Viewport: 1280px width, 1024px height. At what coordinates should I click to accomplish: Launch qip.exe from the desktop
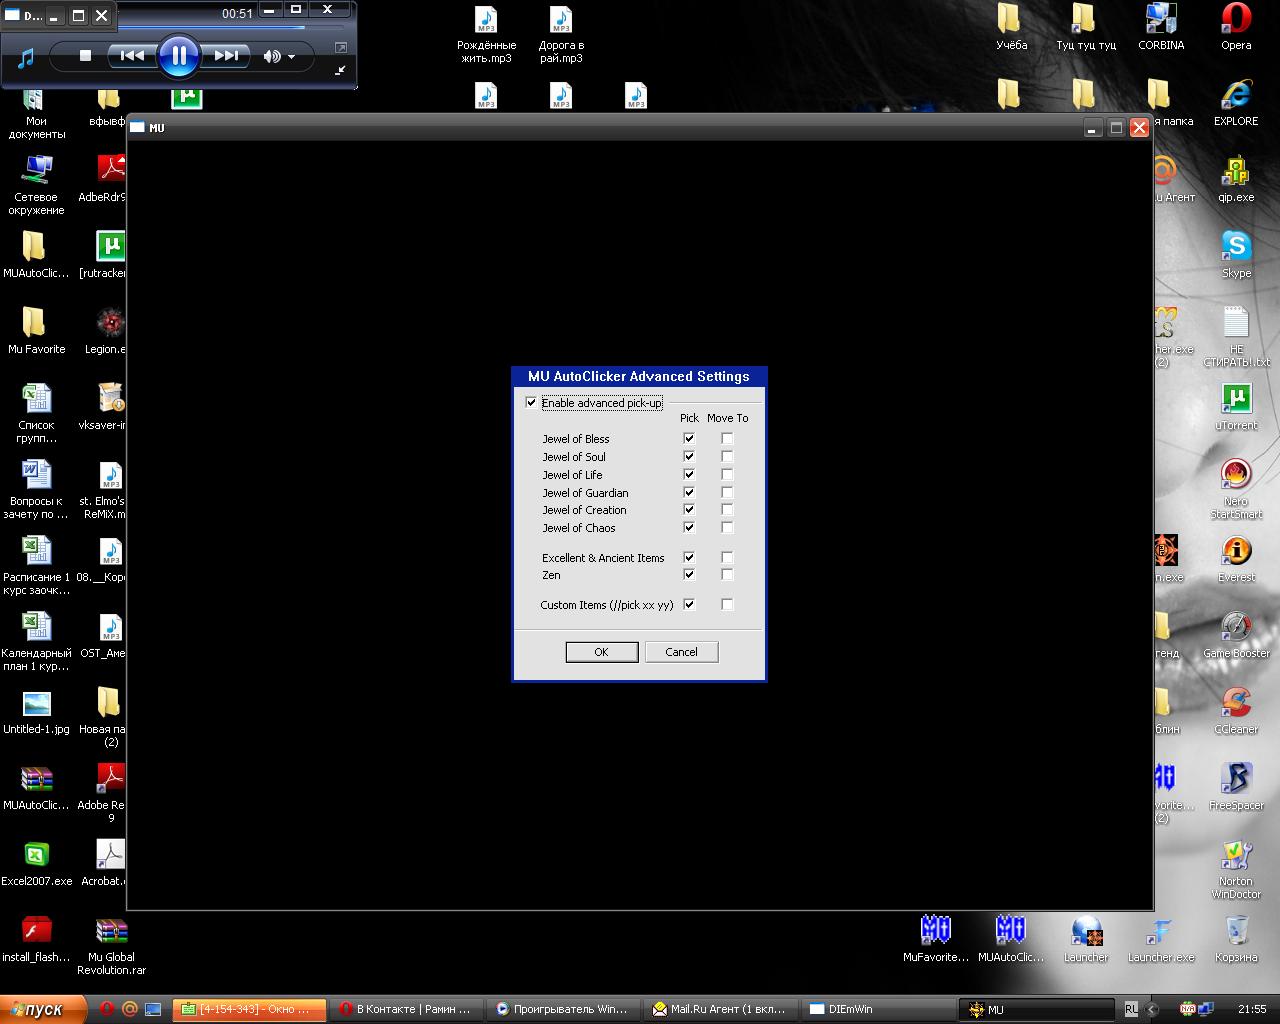coord(1236,180)
